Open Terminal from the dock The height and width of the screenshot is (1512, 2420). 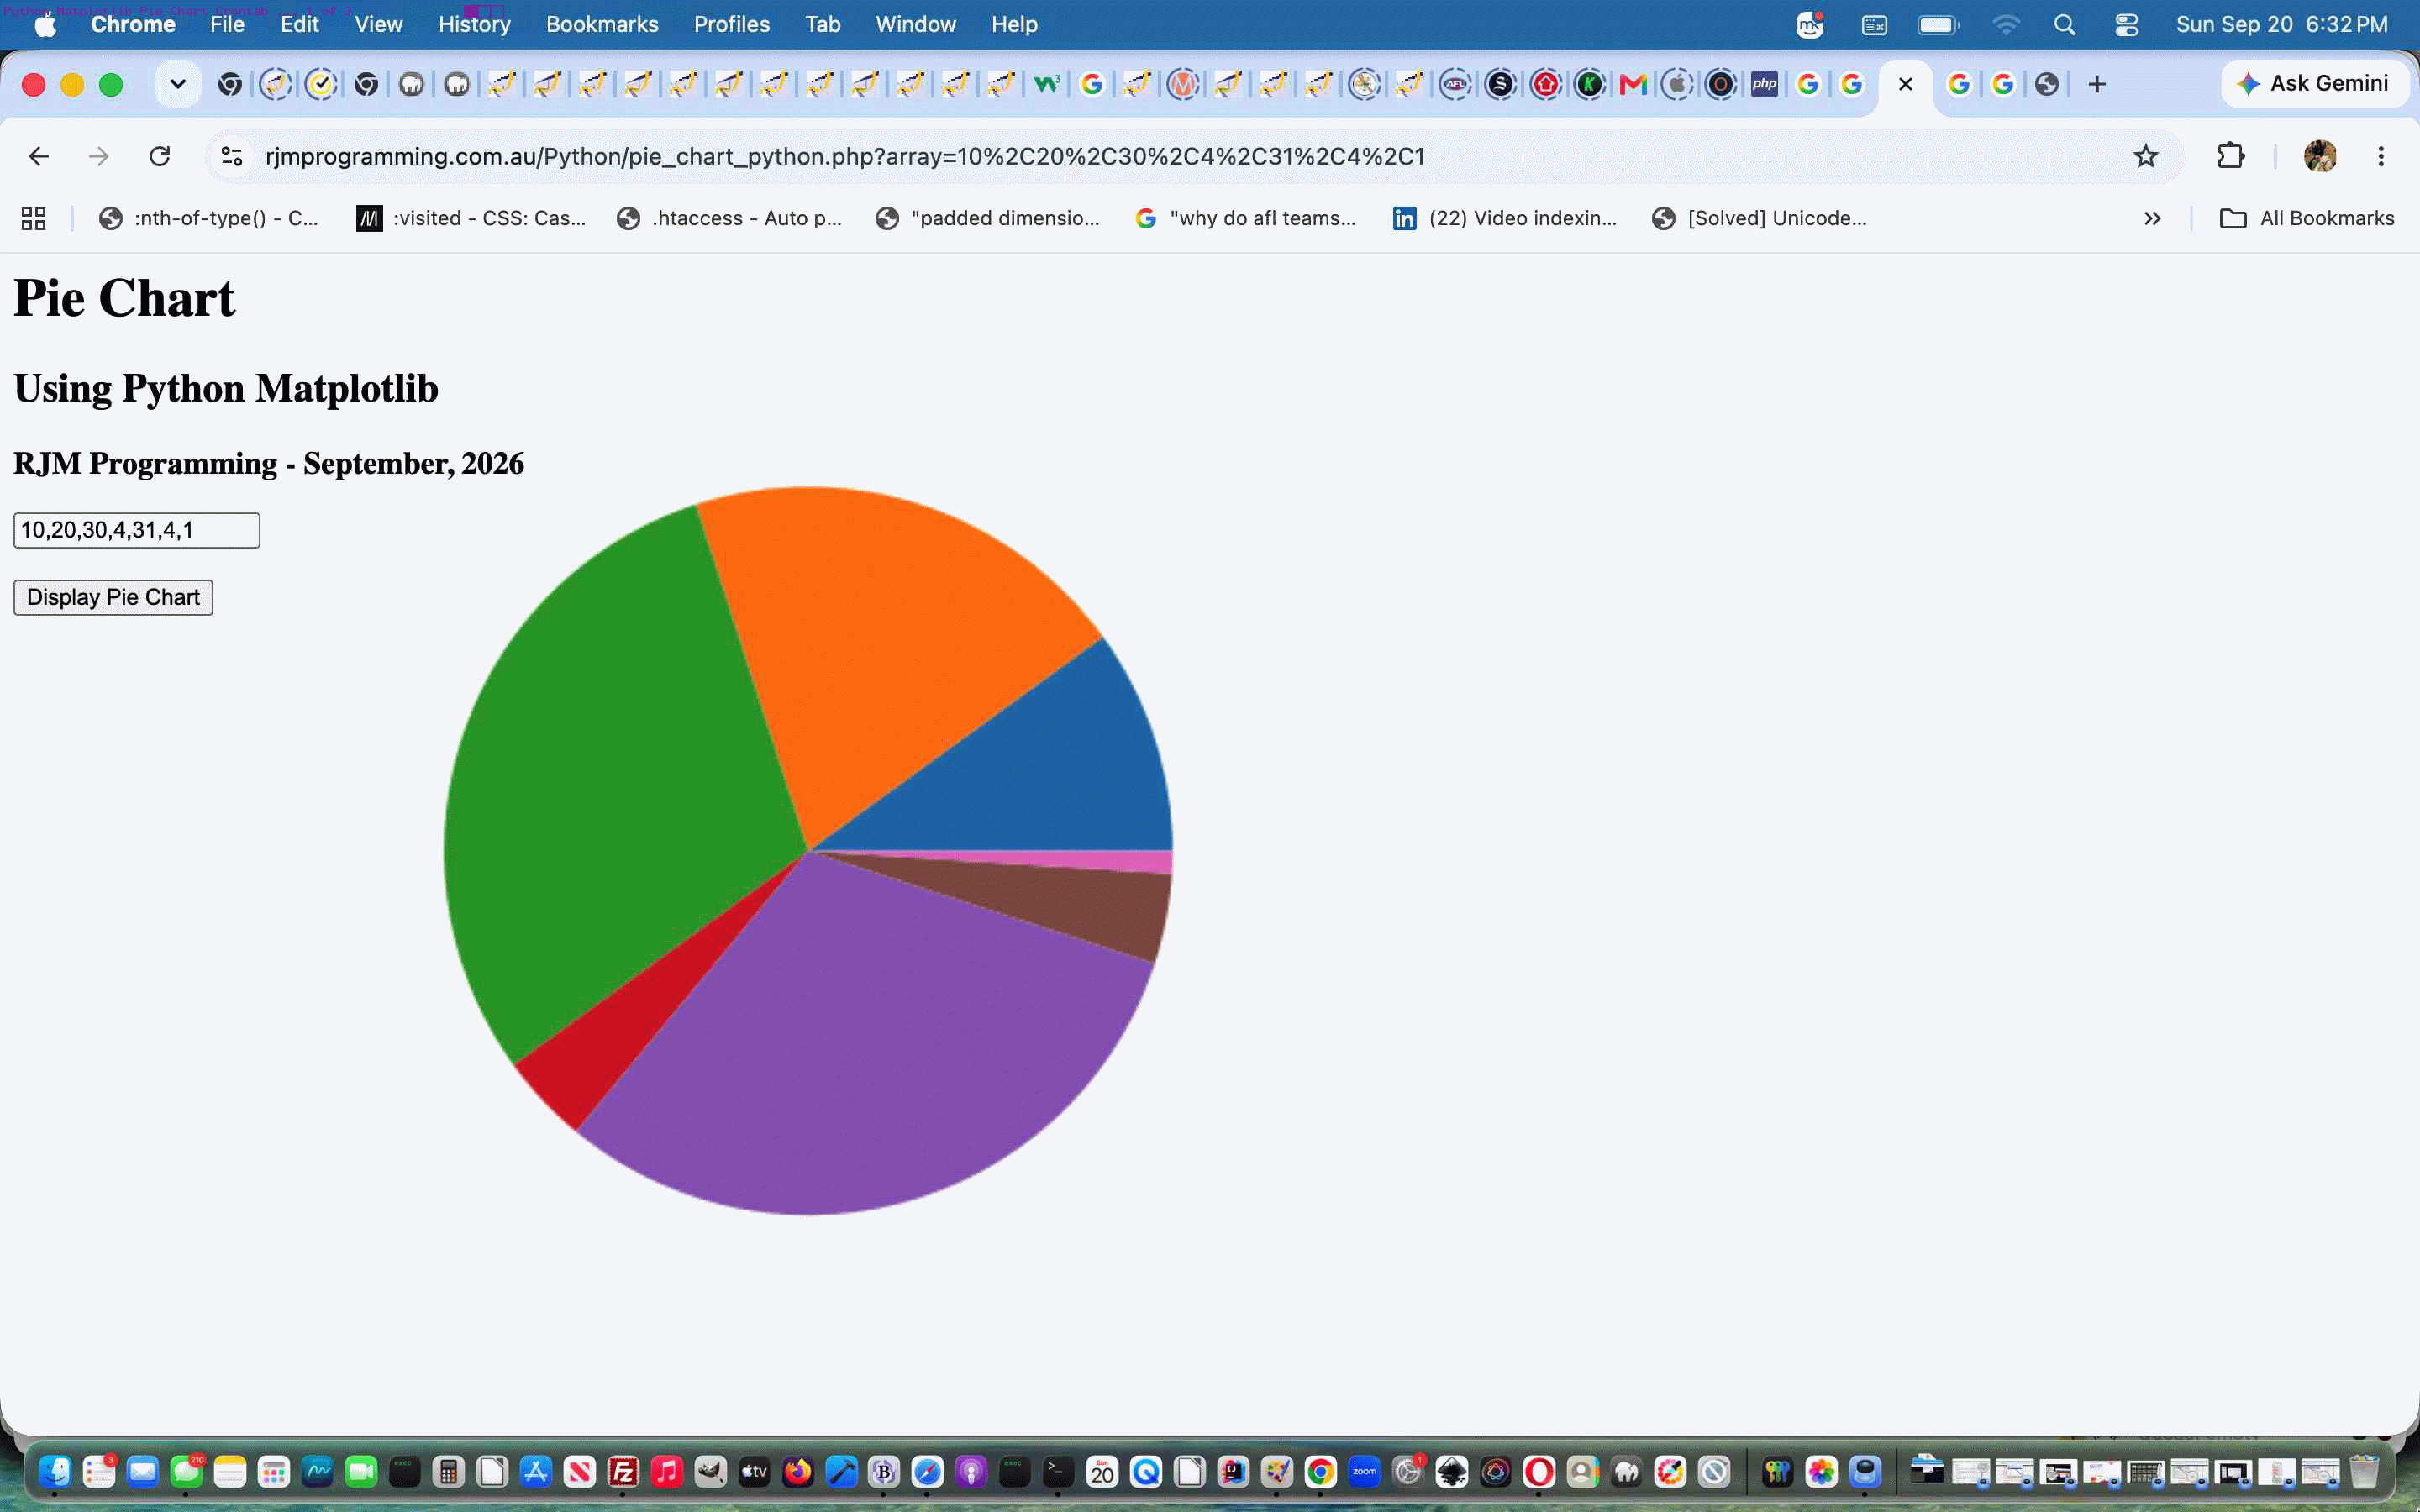point(1058,1472)
